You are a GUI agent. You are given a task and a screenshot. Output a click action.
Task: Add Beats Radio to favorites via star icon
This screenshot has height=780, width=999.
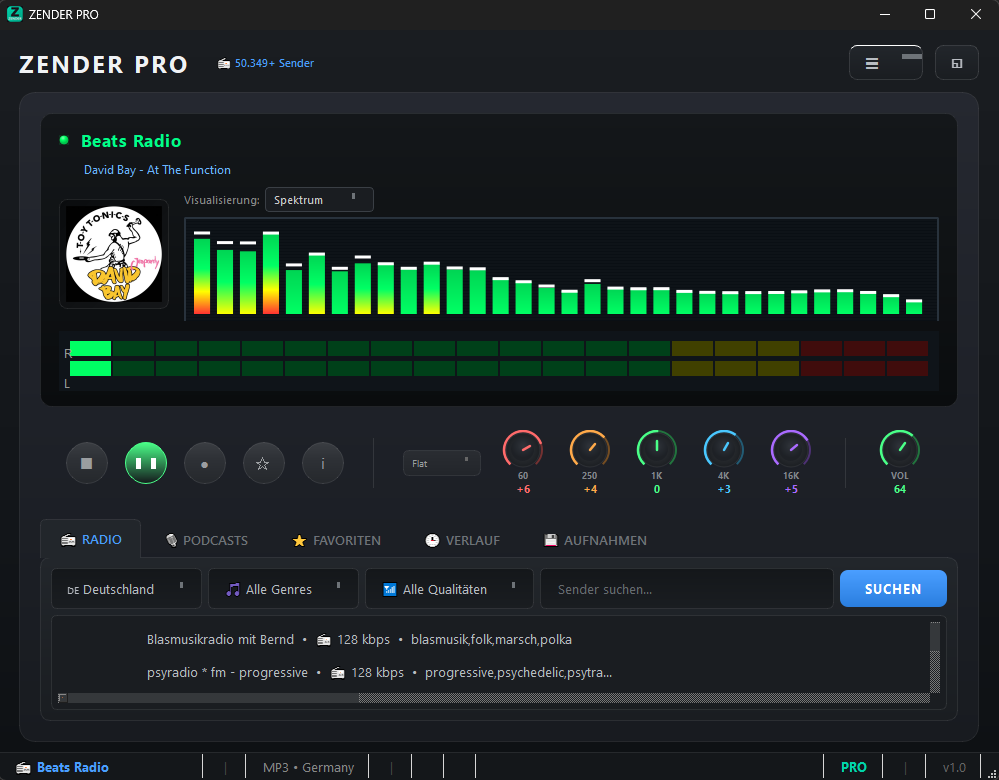pyautogui.click(x=263, y=462)
